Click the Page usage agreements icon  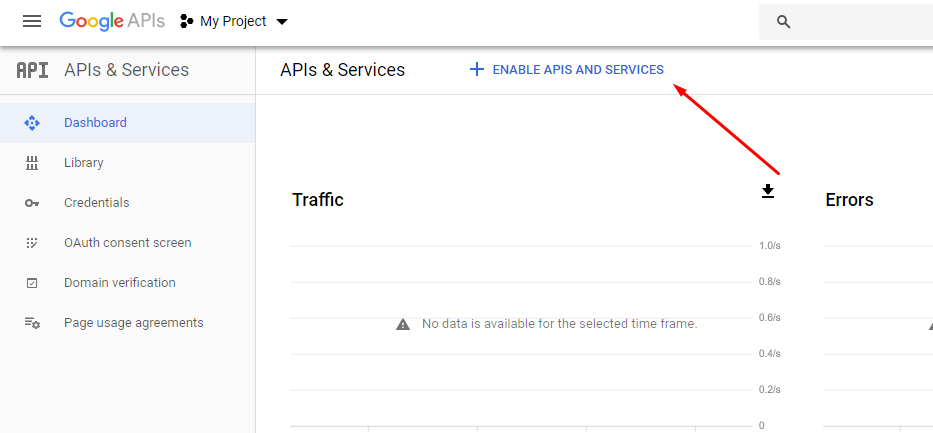[x=31, y=323]
